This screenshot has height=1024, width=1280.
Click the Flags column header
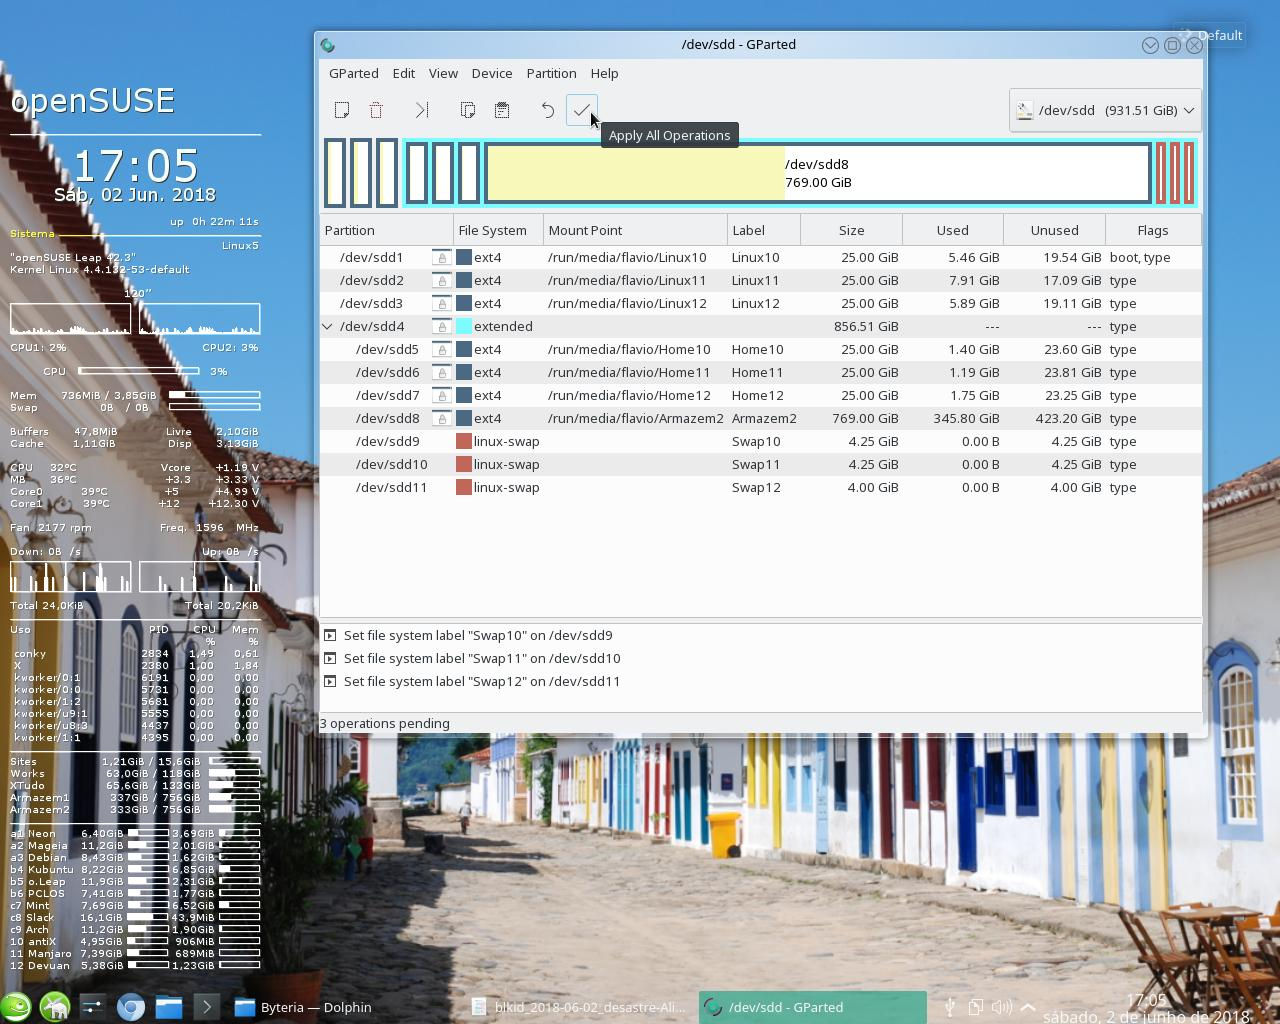pos(1153,230)
